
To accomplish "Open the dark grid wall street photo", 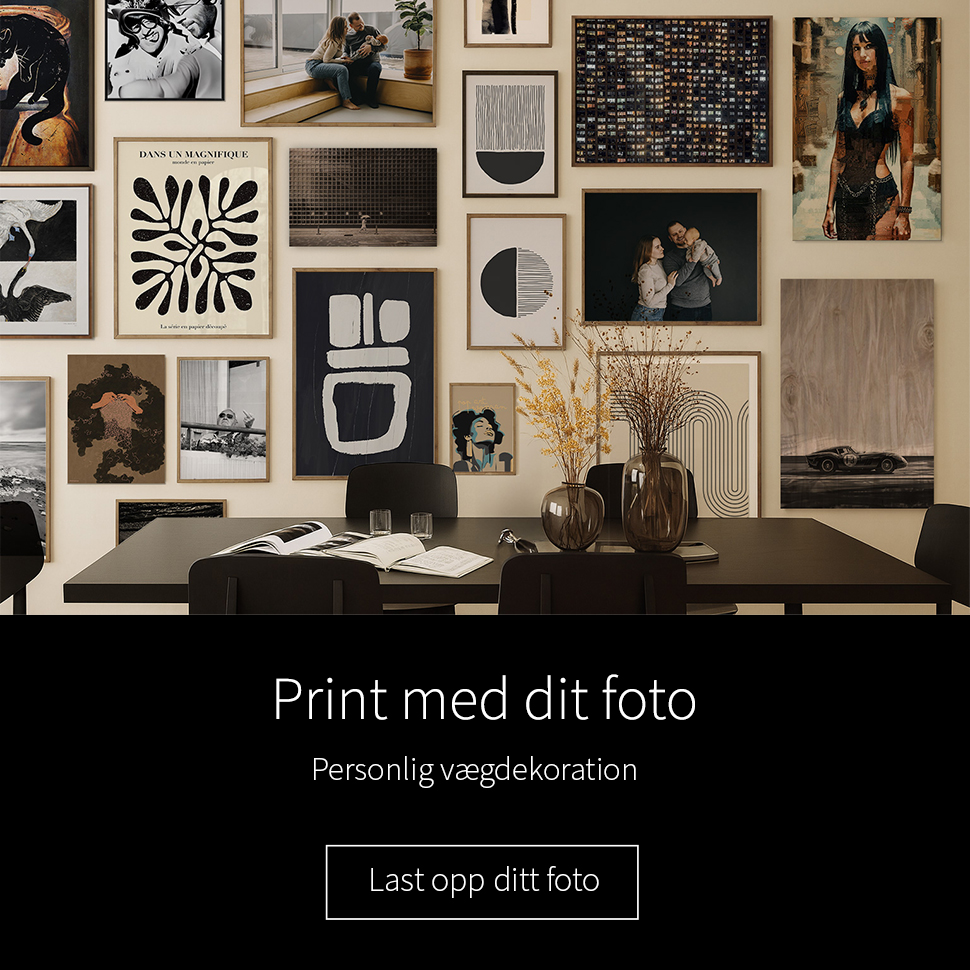I will pos(363,197).
